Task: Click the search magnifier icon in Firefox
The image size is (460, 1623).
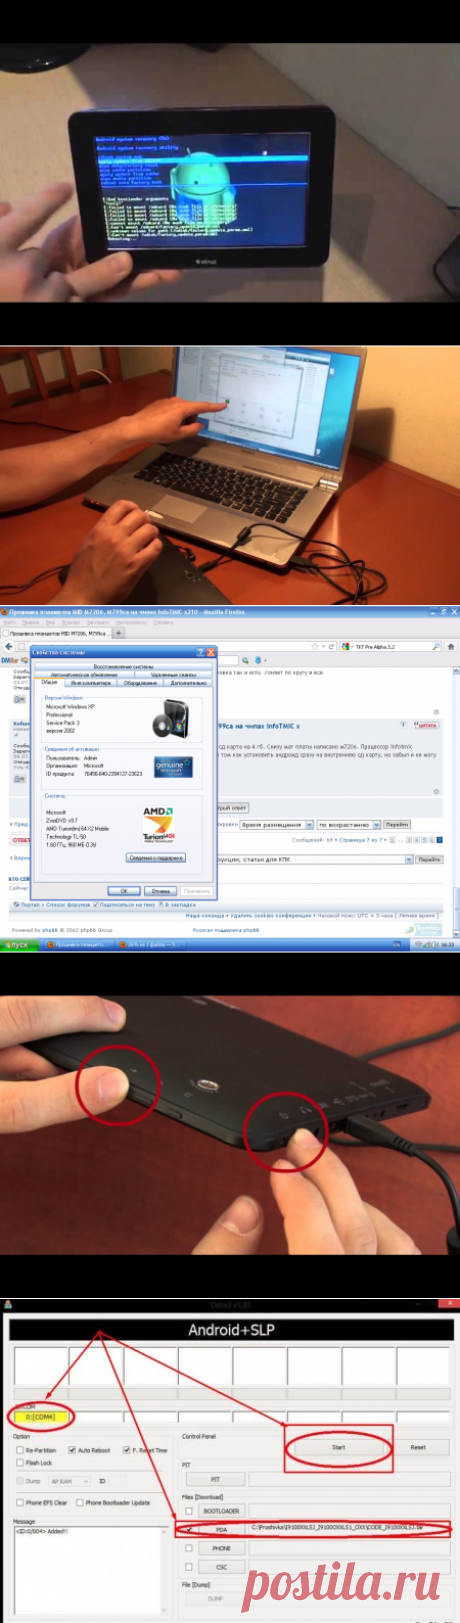Action: (436, 647)
